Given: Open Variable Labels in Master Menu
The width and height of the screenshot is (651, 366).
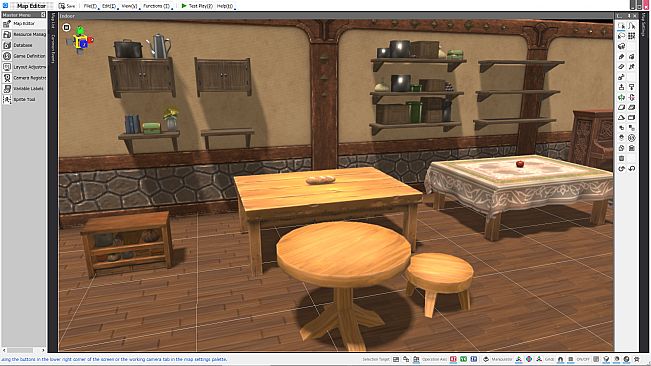Looking at the screenshot, I should (x=24, y=88).
